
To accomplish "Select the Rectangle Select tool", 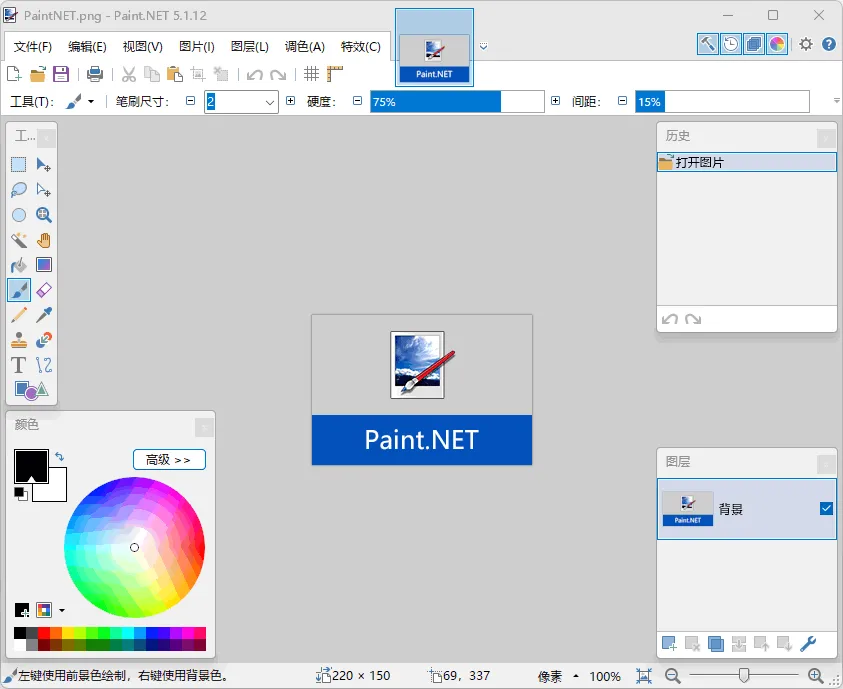I will pos(19,164).
